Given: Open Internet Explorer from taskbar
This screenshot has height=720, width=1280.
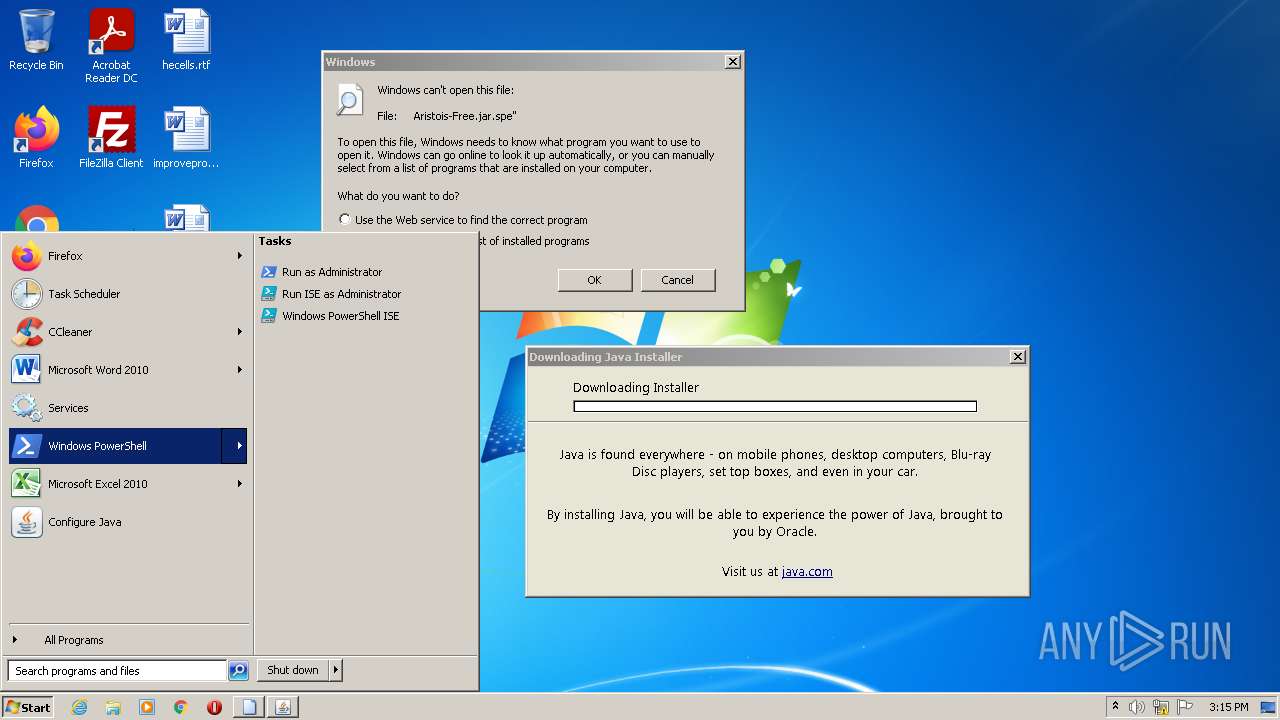Looking at the screenshot, I should tap(80, 707).
